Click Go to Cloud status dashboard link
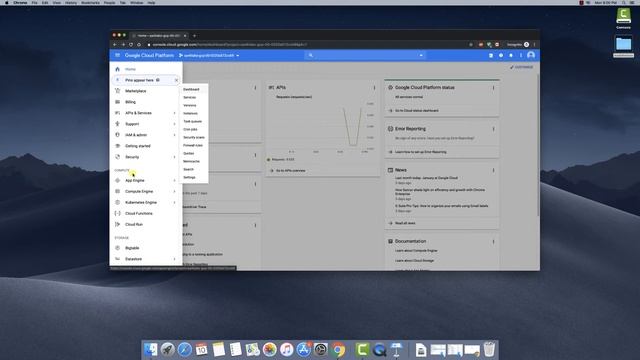This screenshot has width=640, height=360. [x=416, y=111]
